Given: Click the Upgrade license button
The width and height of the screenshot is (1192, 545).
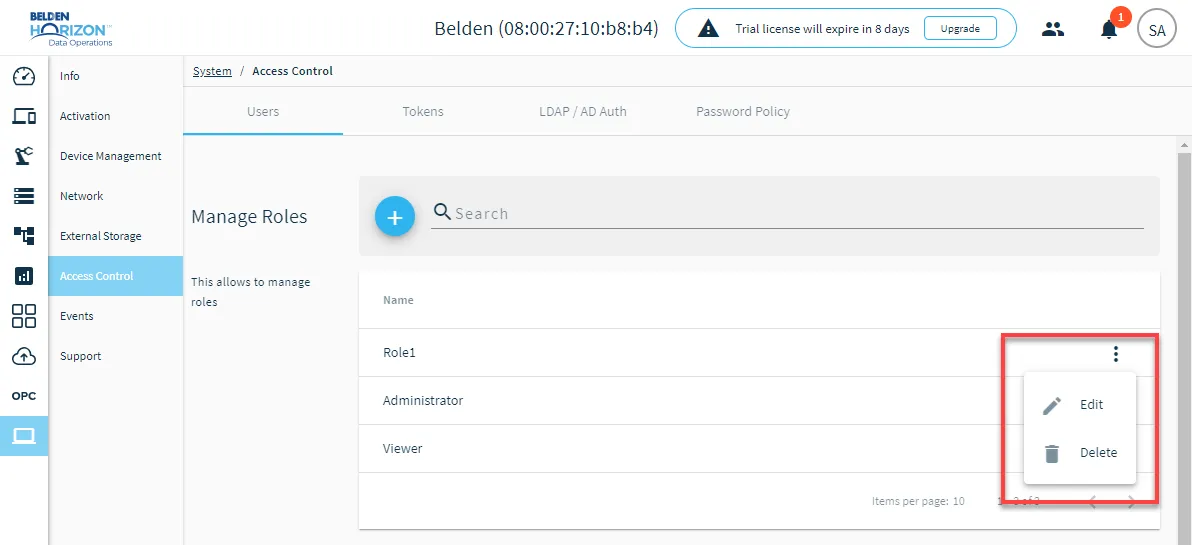Looking at the screenshot, I should point(960,29).
